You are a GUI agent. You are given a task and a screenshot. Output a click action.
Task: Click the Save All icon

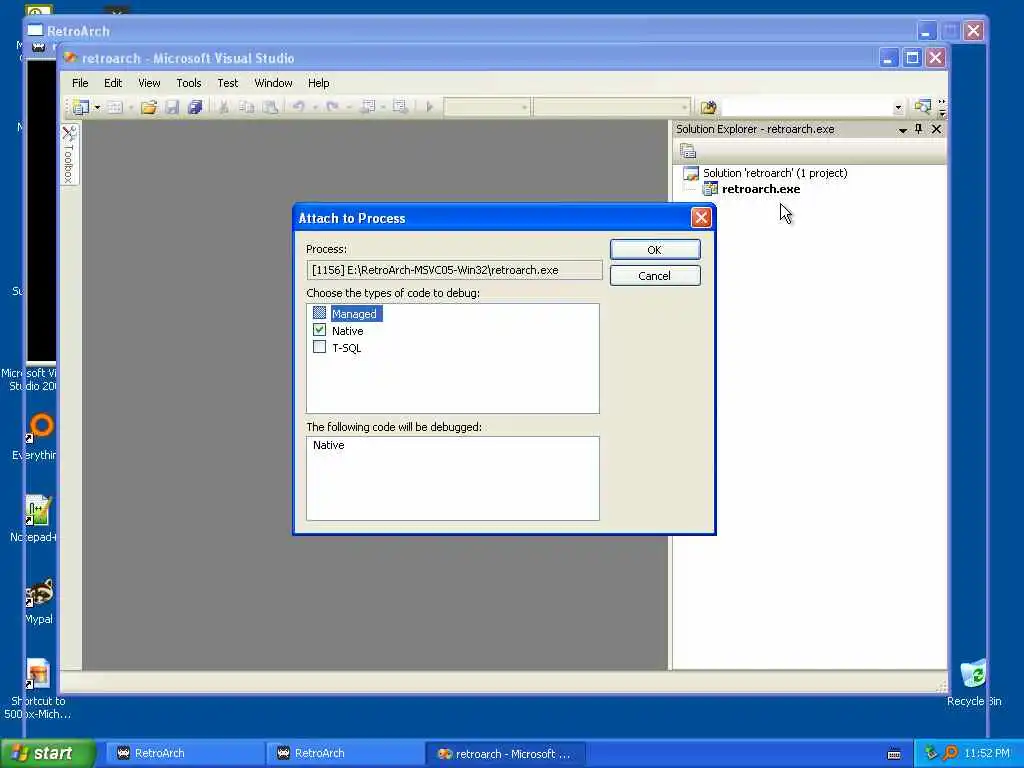(195, 107)
